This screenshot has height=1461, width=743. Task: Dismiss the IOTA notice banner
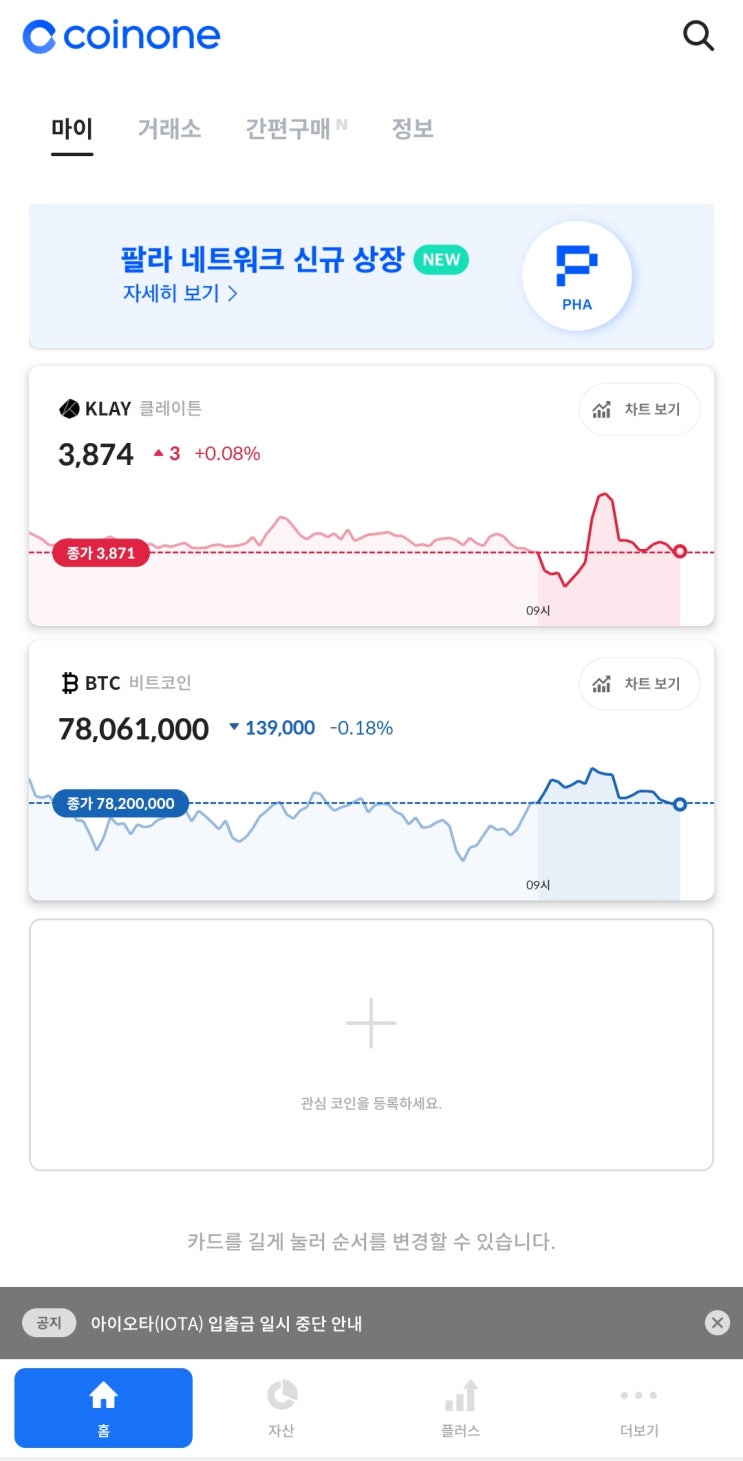717,1323
